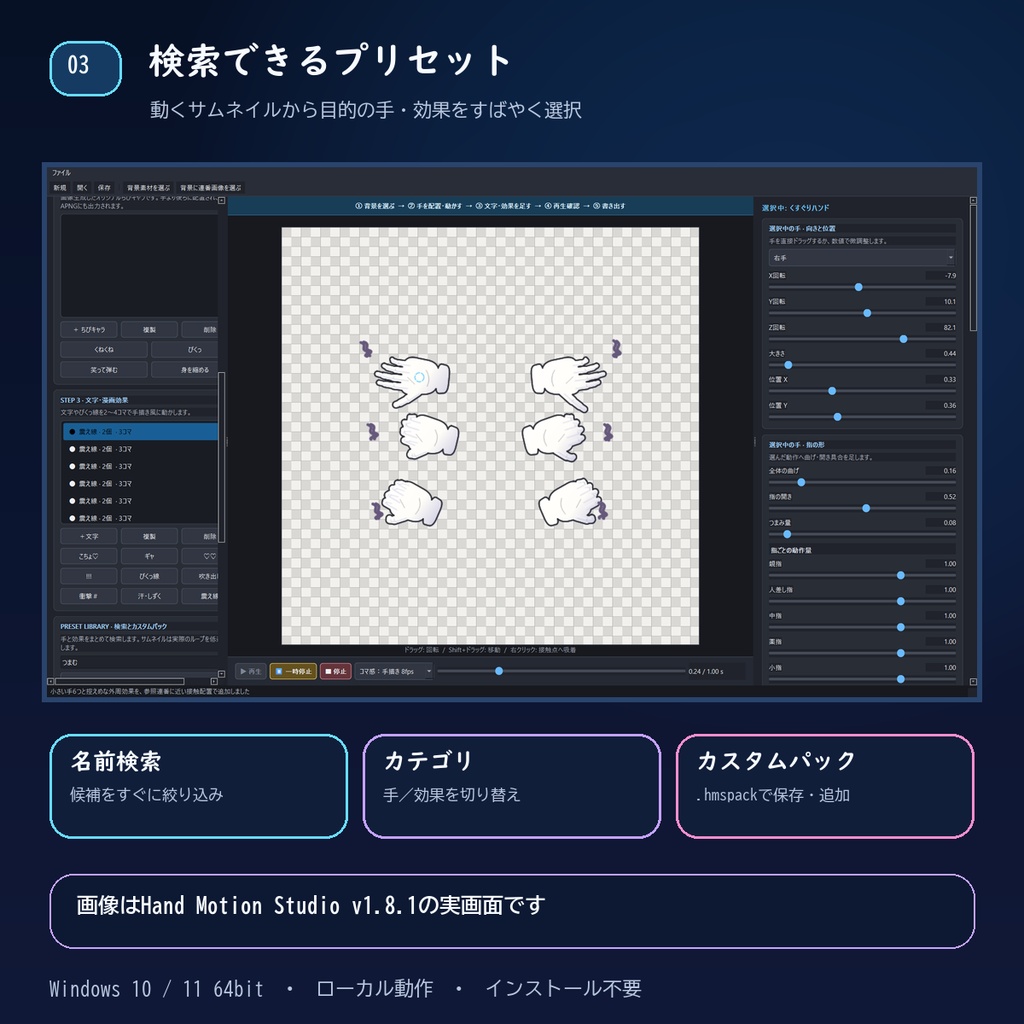Click the X回転 value field showing -7.9
The width and height of the screenshot is (1024, 1024).
click(x=941, y=276)
